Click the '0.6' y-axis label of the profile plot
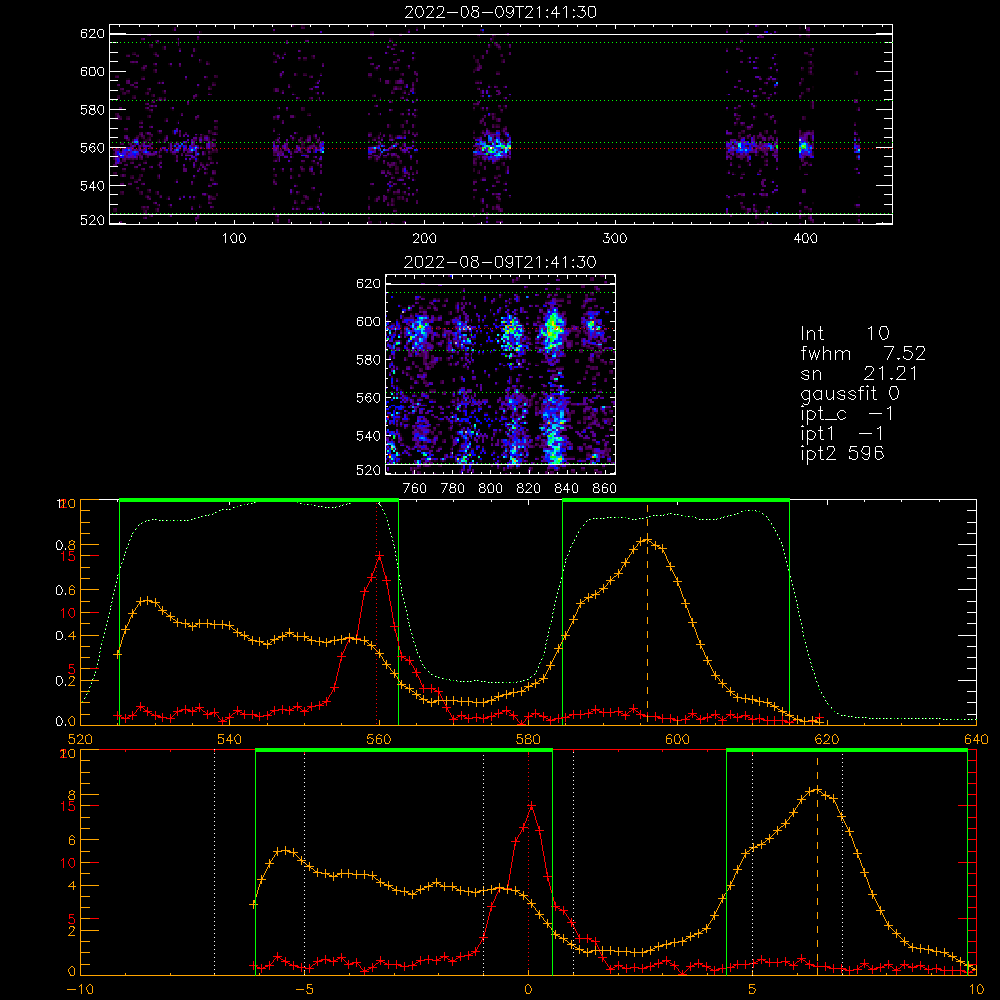Viewport: 1000px width, 1000px height. 65,591
